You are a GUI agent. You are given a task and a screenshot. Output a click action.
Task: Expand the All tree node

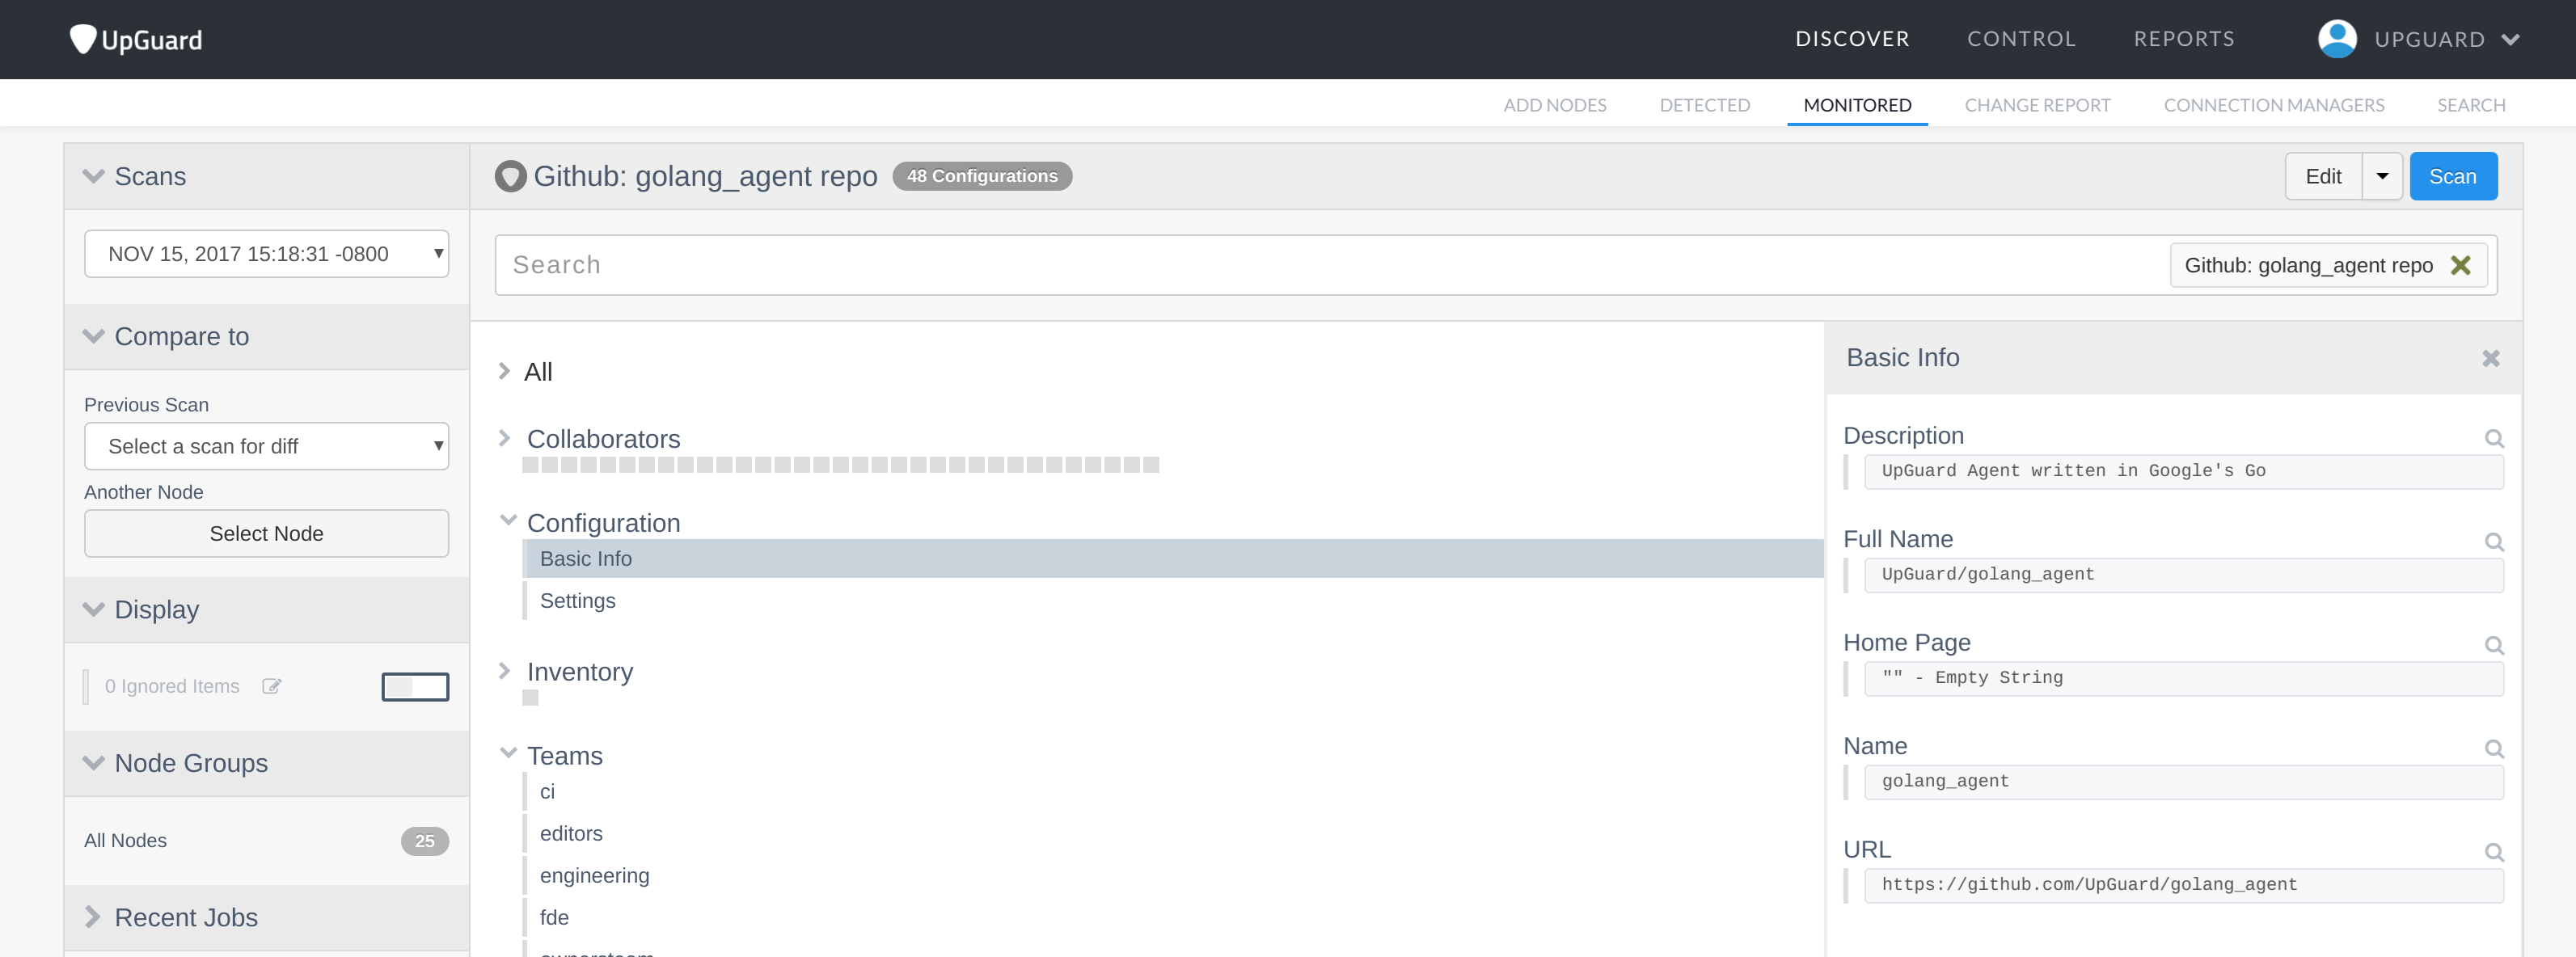point(504,371)
